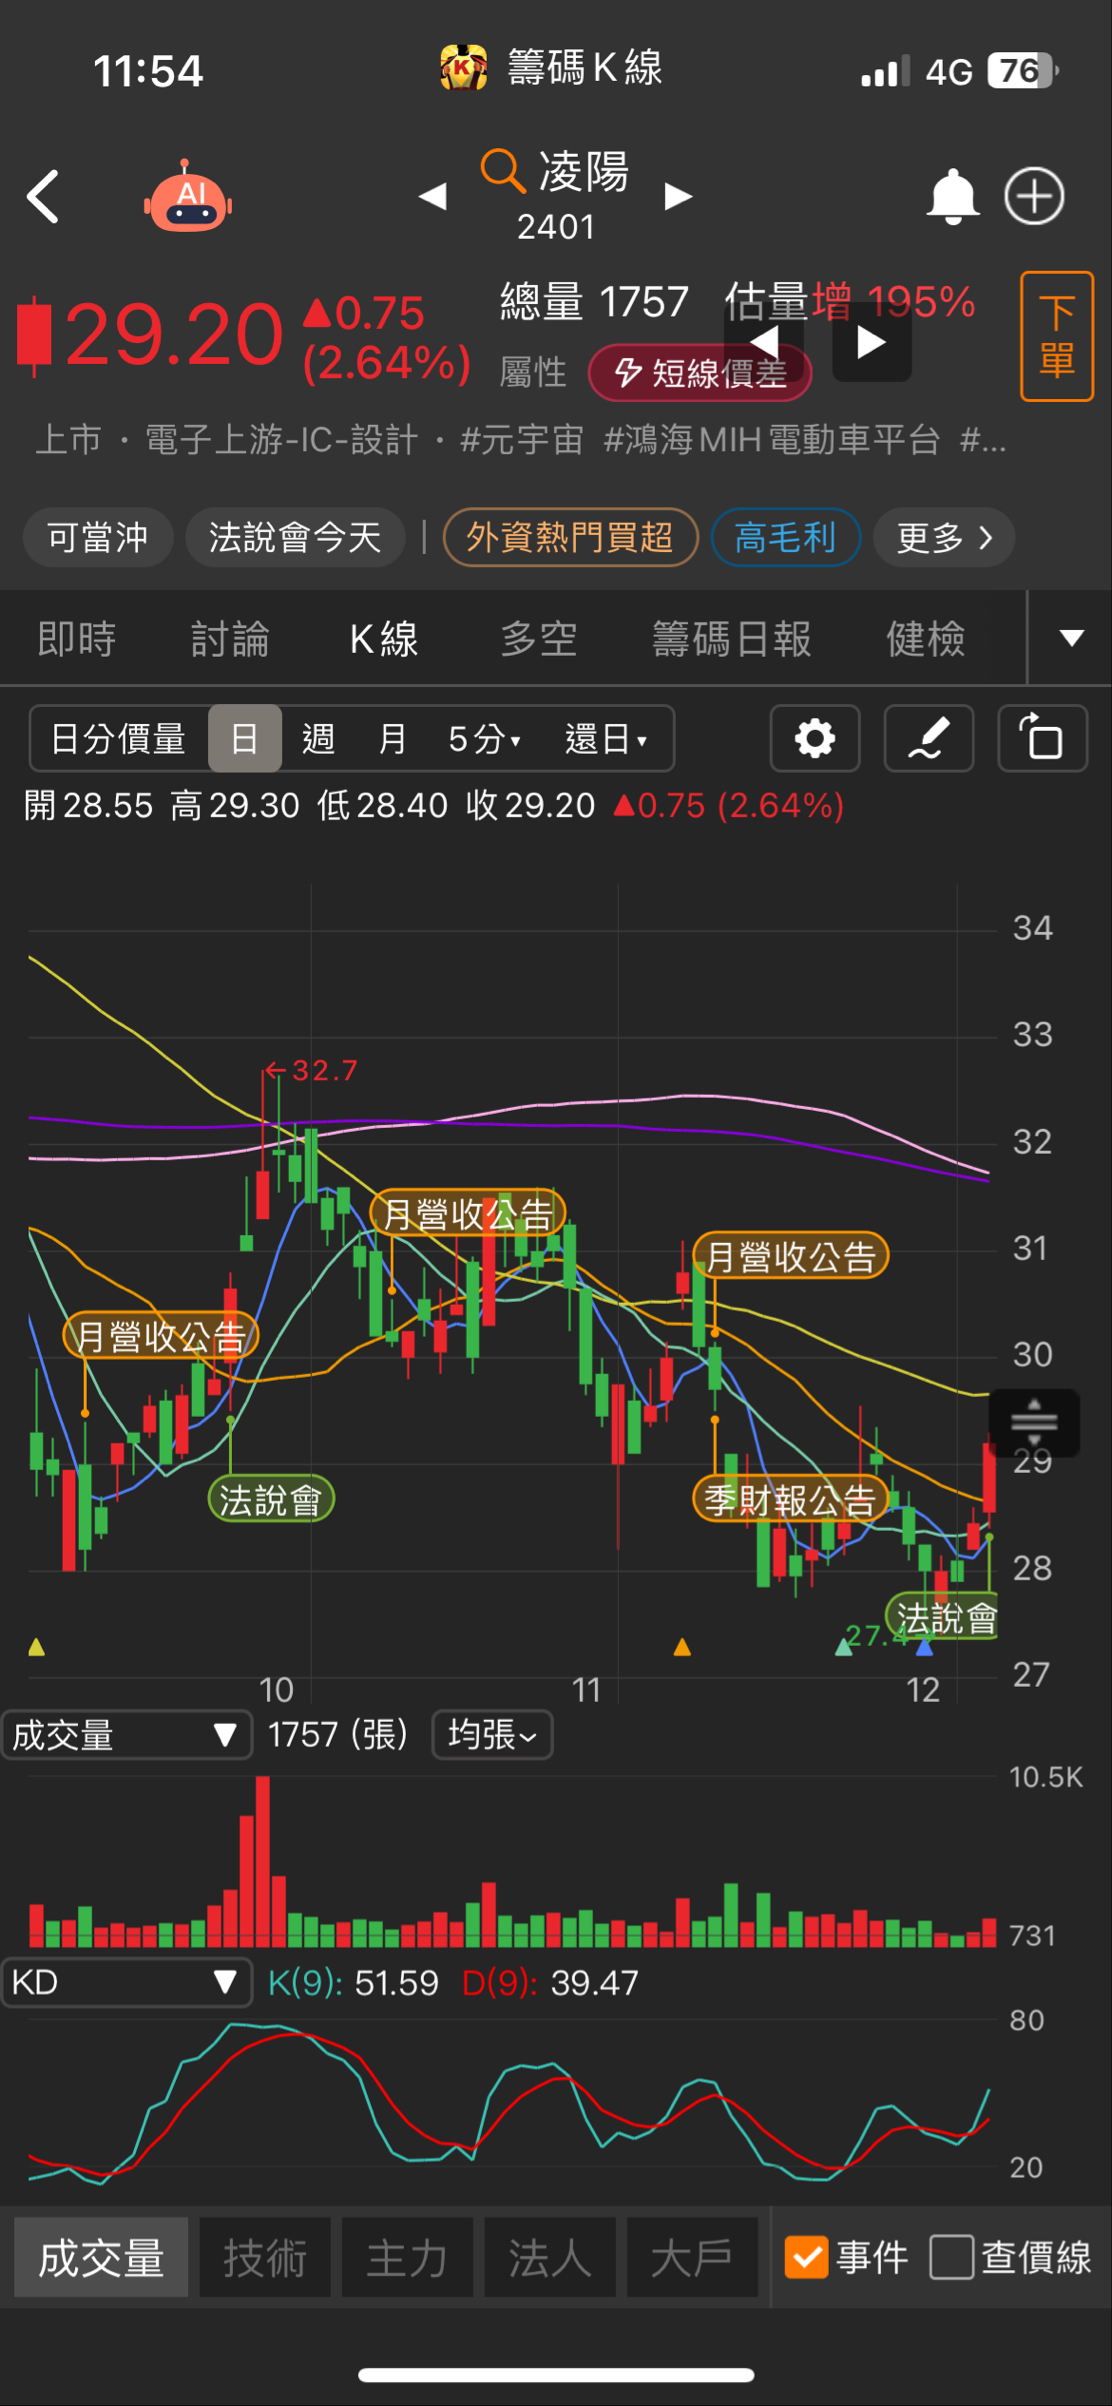Tap the battery 76 status indicator
The width and height of the screenshot is (1112, 2406).
click(x=1023, y=71)
